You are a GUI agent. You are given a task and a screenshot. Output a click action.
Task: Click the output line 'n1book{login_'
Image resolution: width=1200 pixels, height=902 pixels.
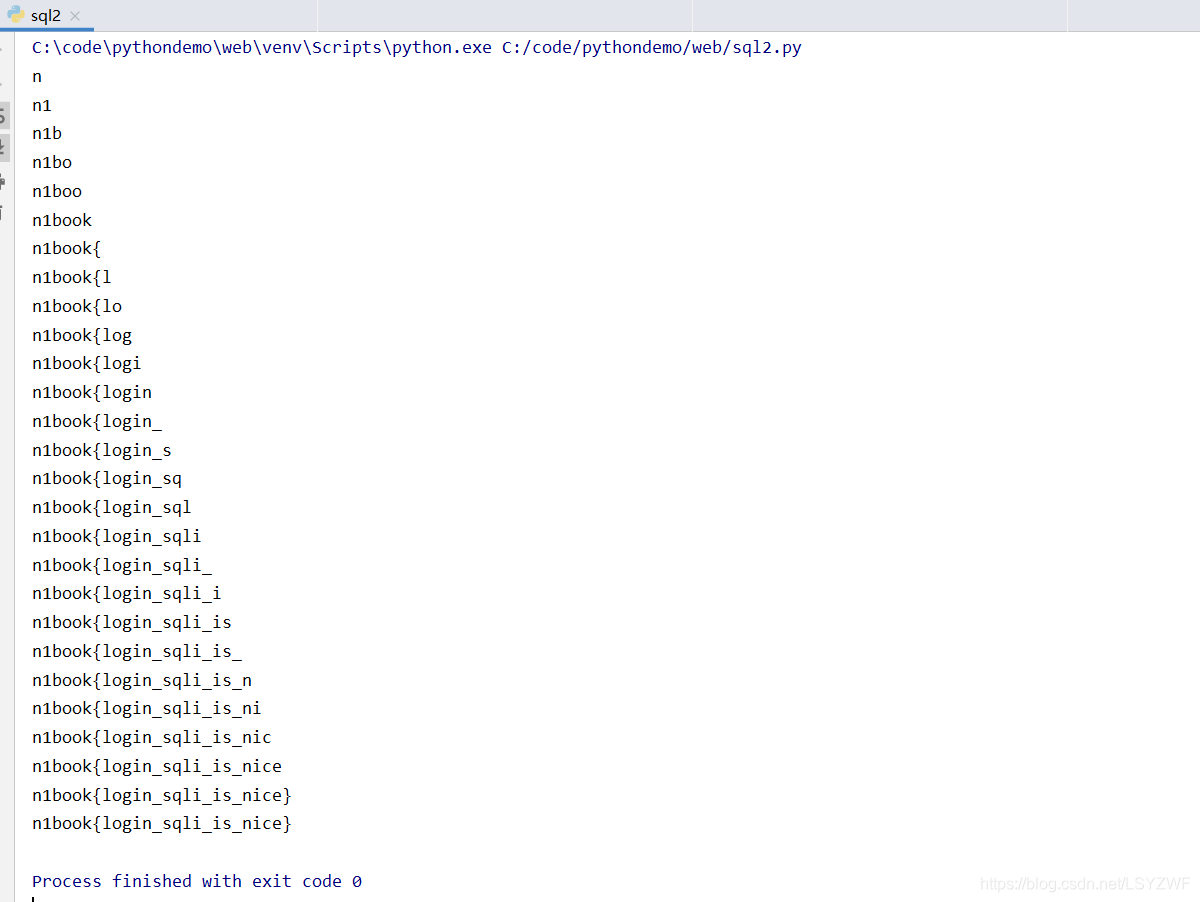point(97,421)
